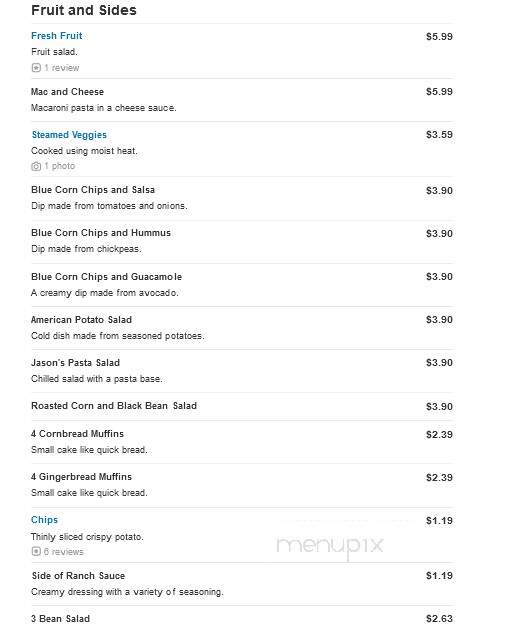Click the camera photo icon under Steamed Veggies
The width and height of the screenshot is (509, 628).
[36, 166]
